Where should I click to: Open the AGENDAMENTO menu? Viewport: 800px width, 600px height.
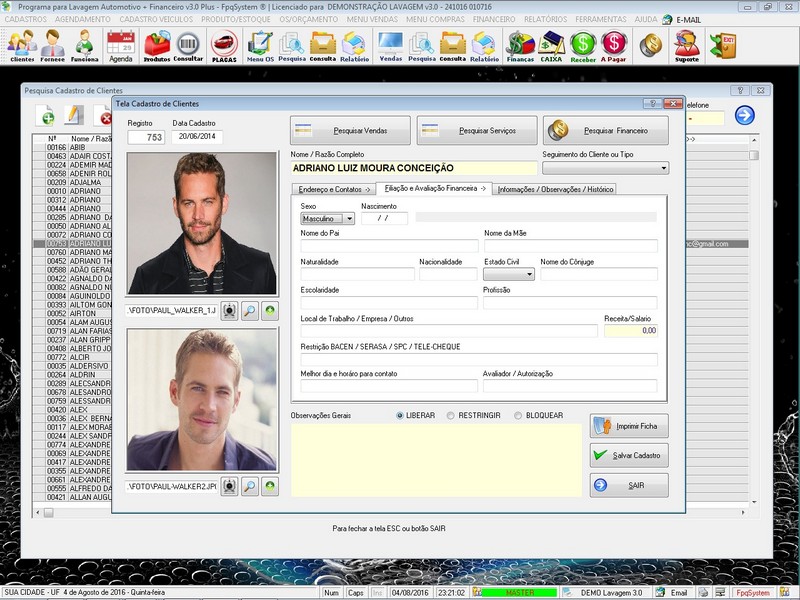pyautogui.click(x=83, y=19)
